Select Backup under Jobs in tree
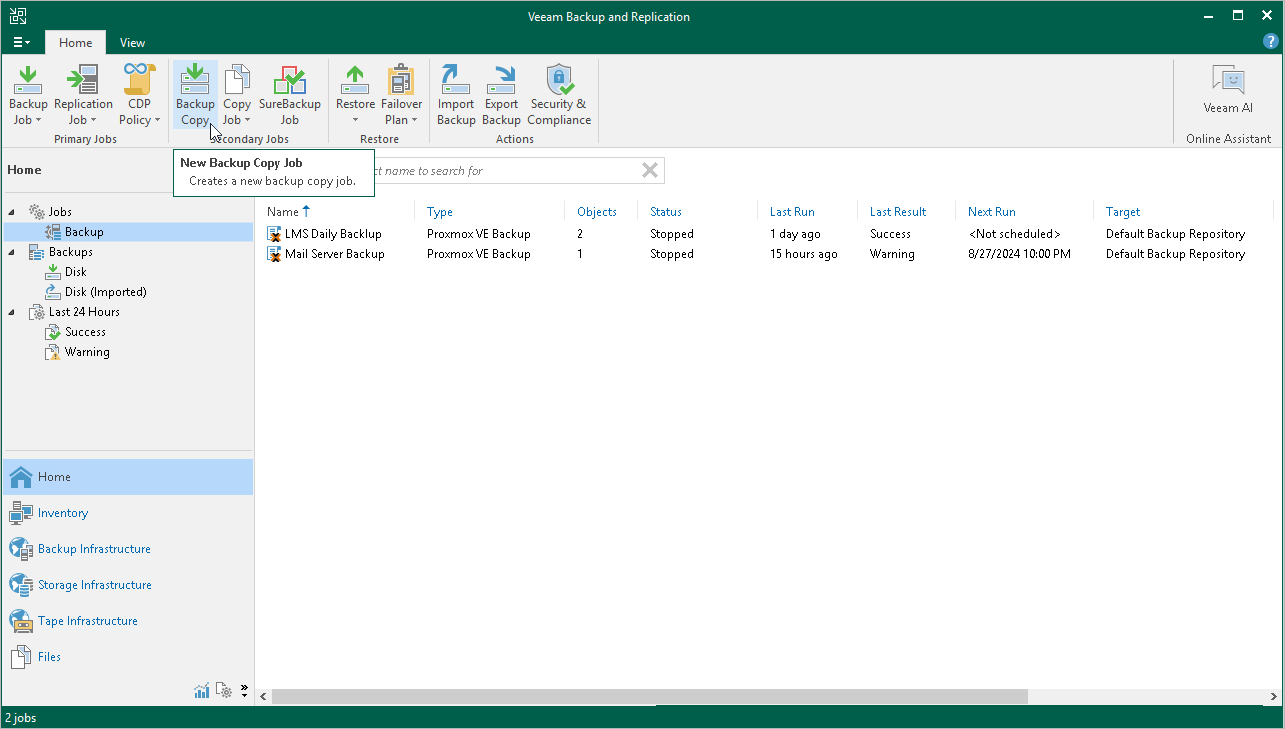This screenshot has width=1285, height=729. coord(84,232)
